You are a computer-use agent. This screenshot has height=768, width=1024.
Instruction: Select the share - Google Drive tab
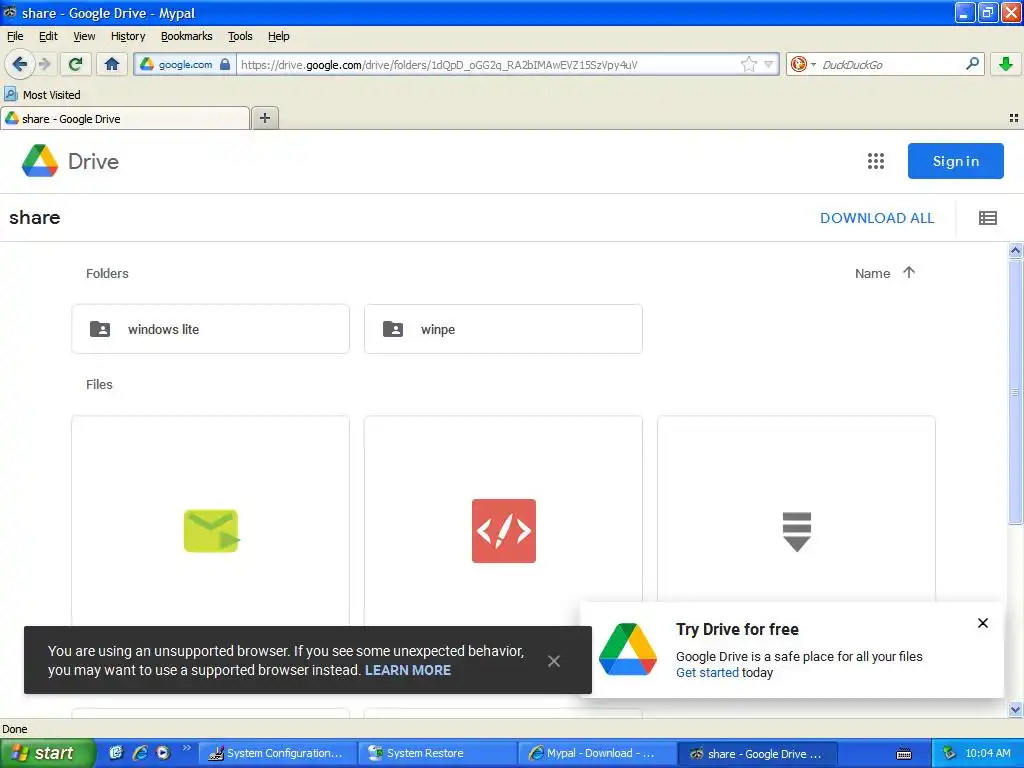(125, 119)
